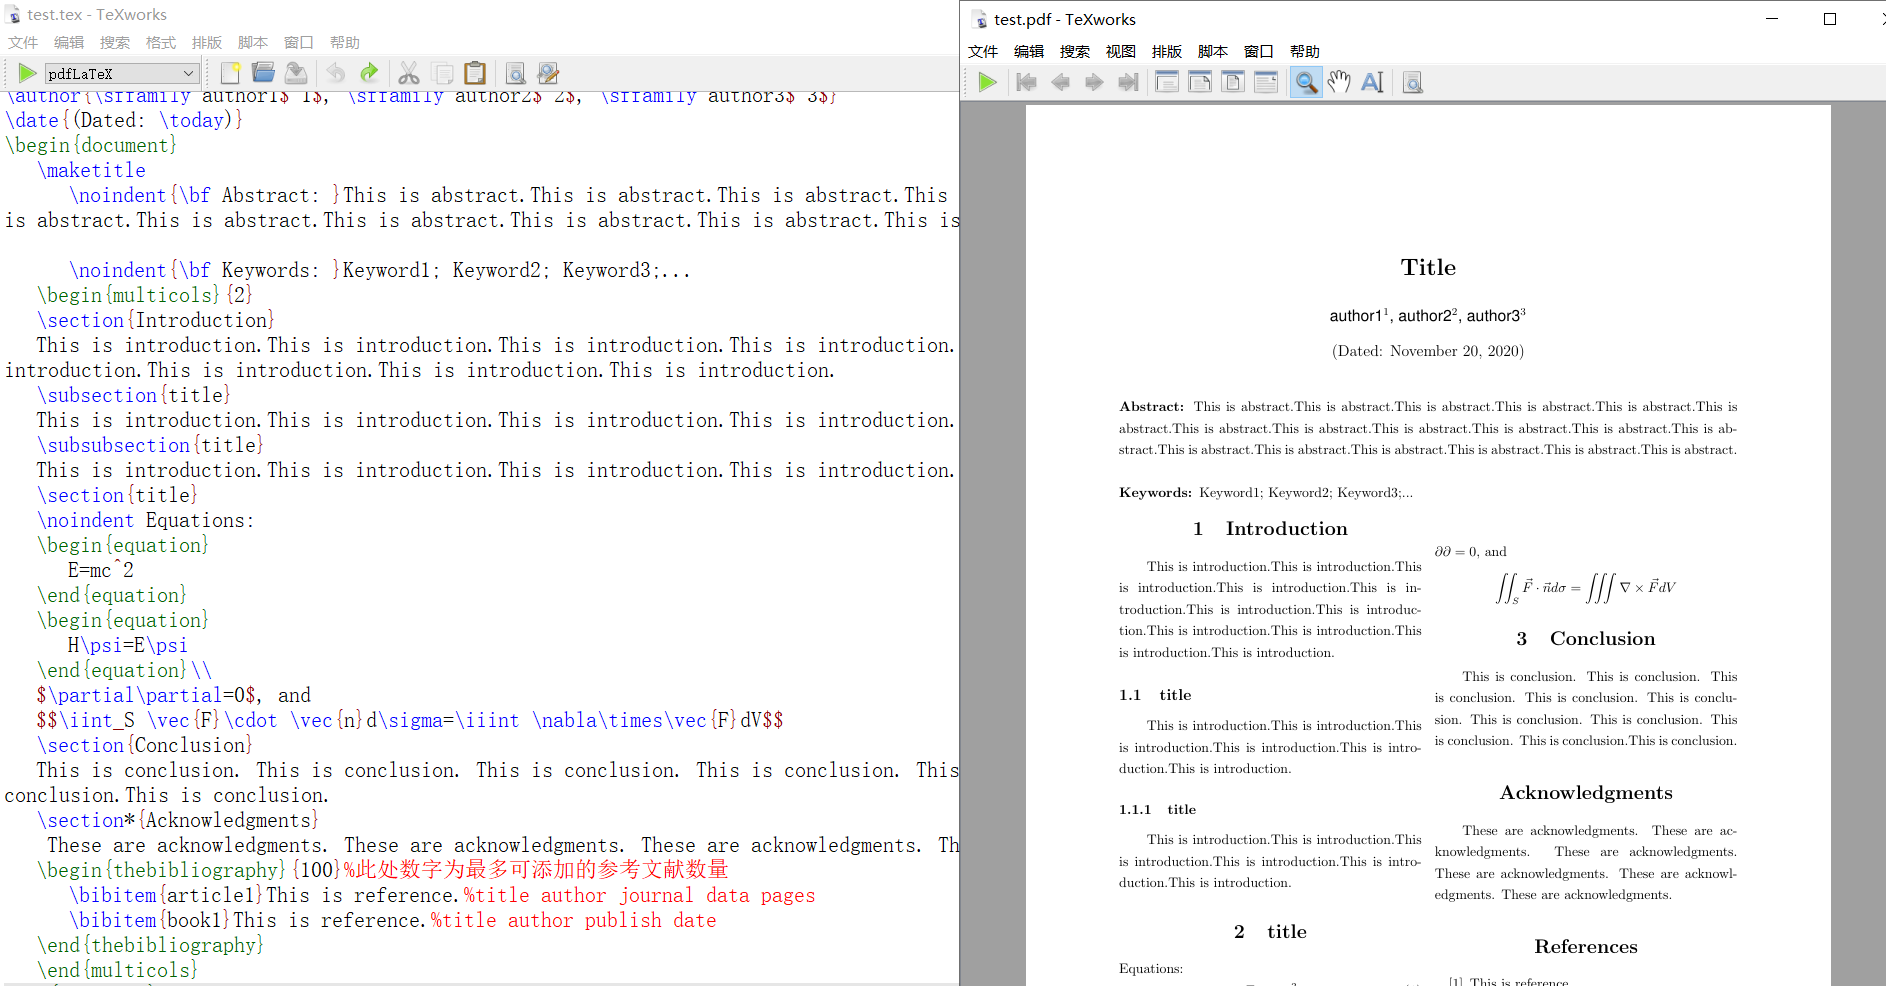
Task: Select the Cut (scissors) icon
Action: (x=407, y=72)
